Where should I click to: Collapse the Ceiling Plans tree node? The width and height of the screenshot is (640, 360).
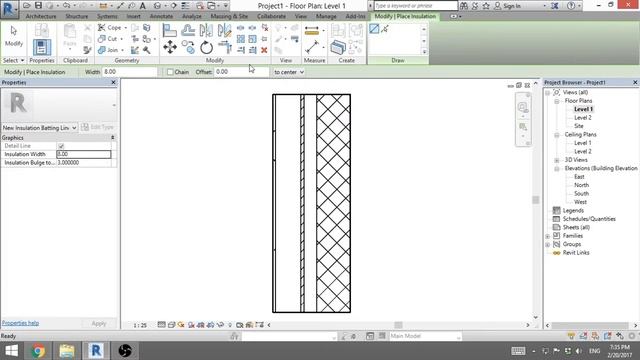pos(556,135)
